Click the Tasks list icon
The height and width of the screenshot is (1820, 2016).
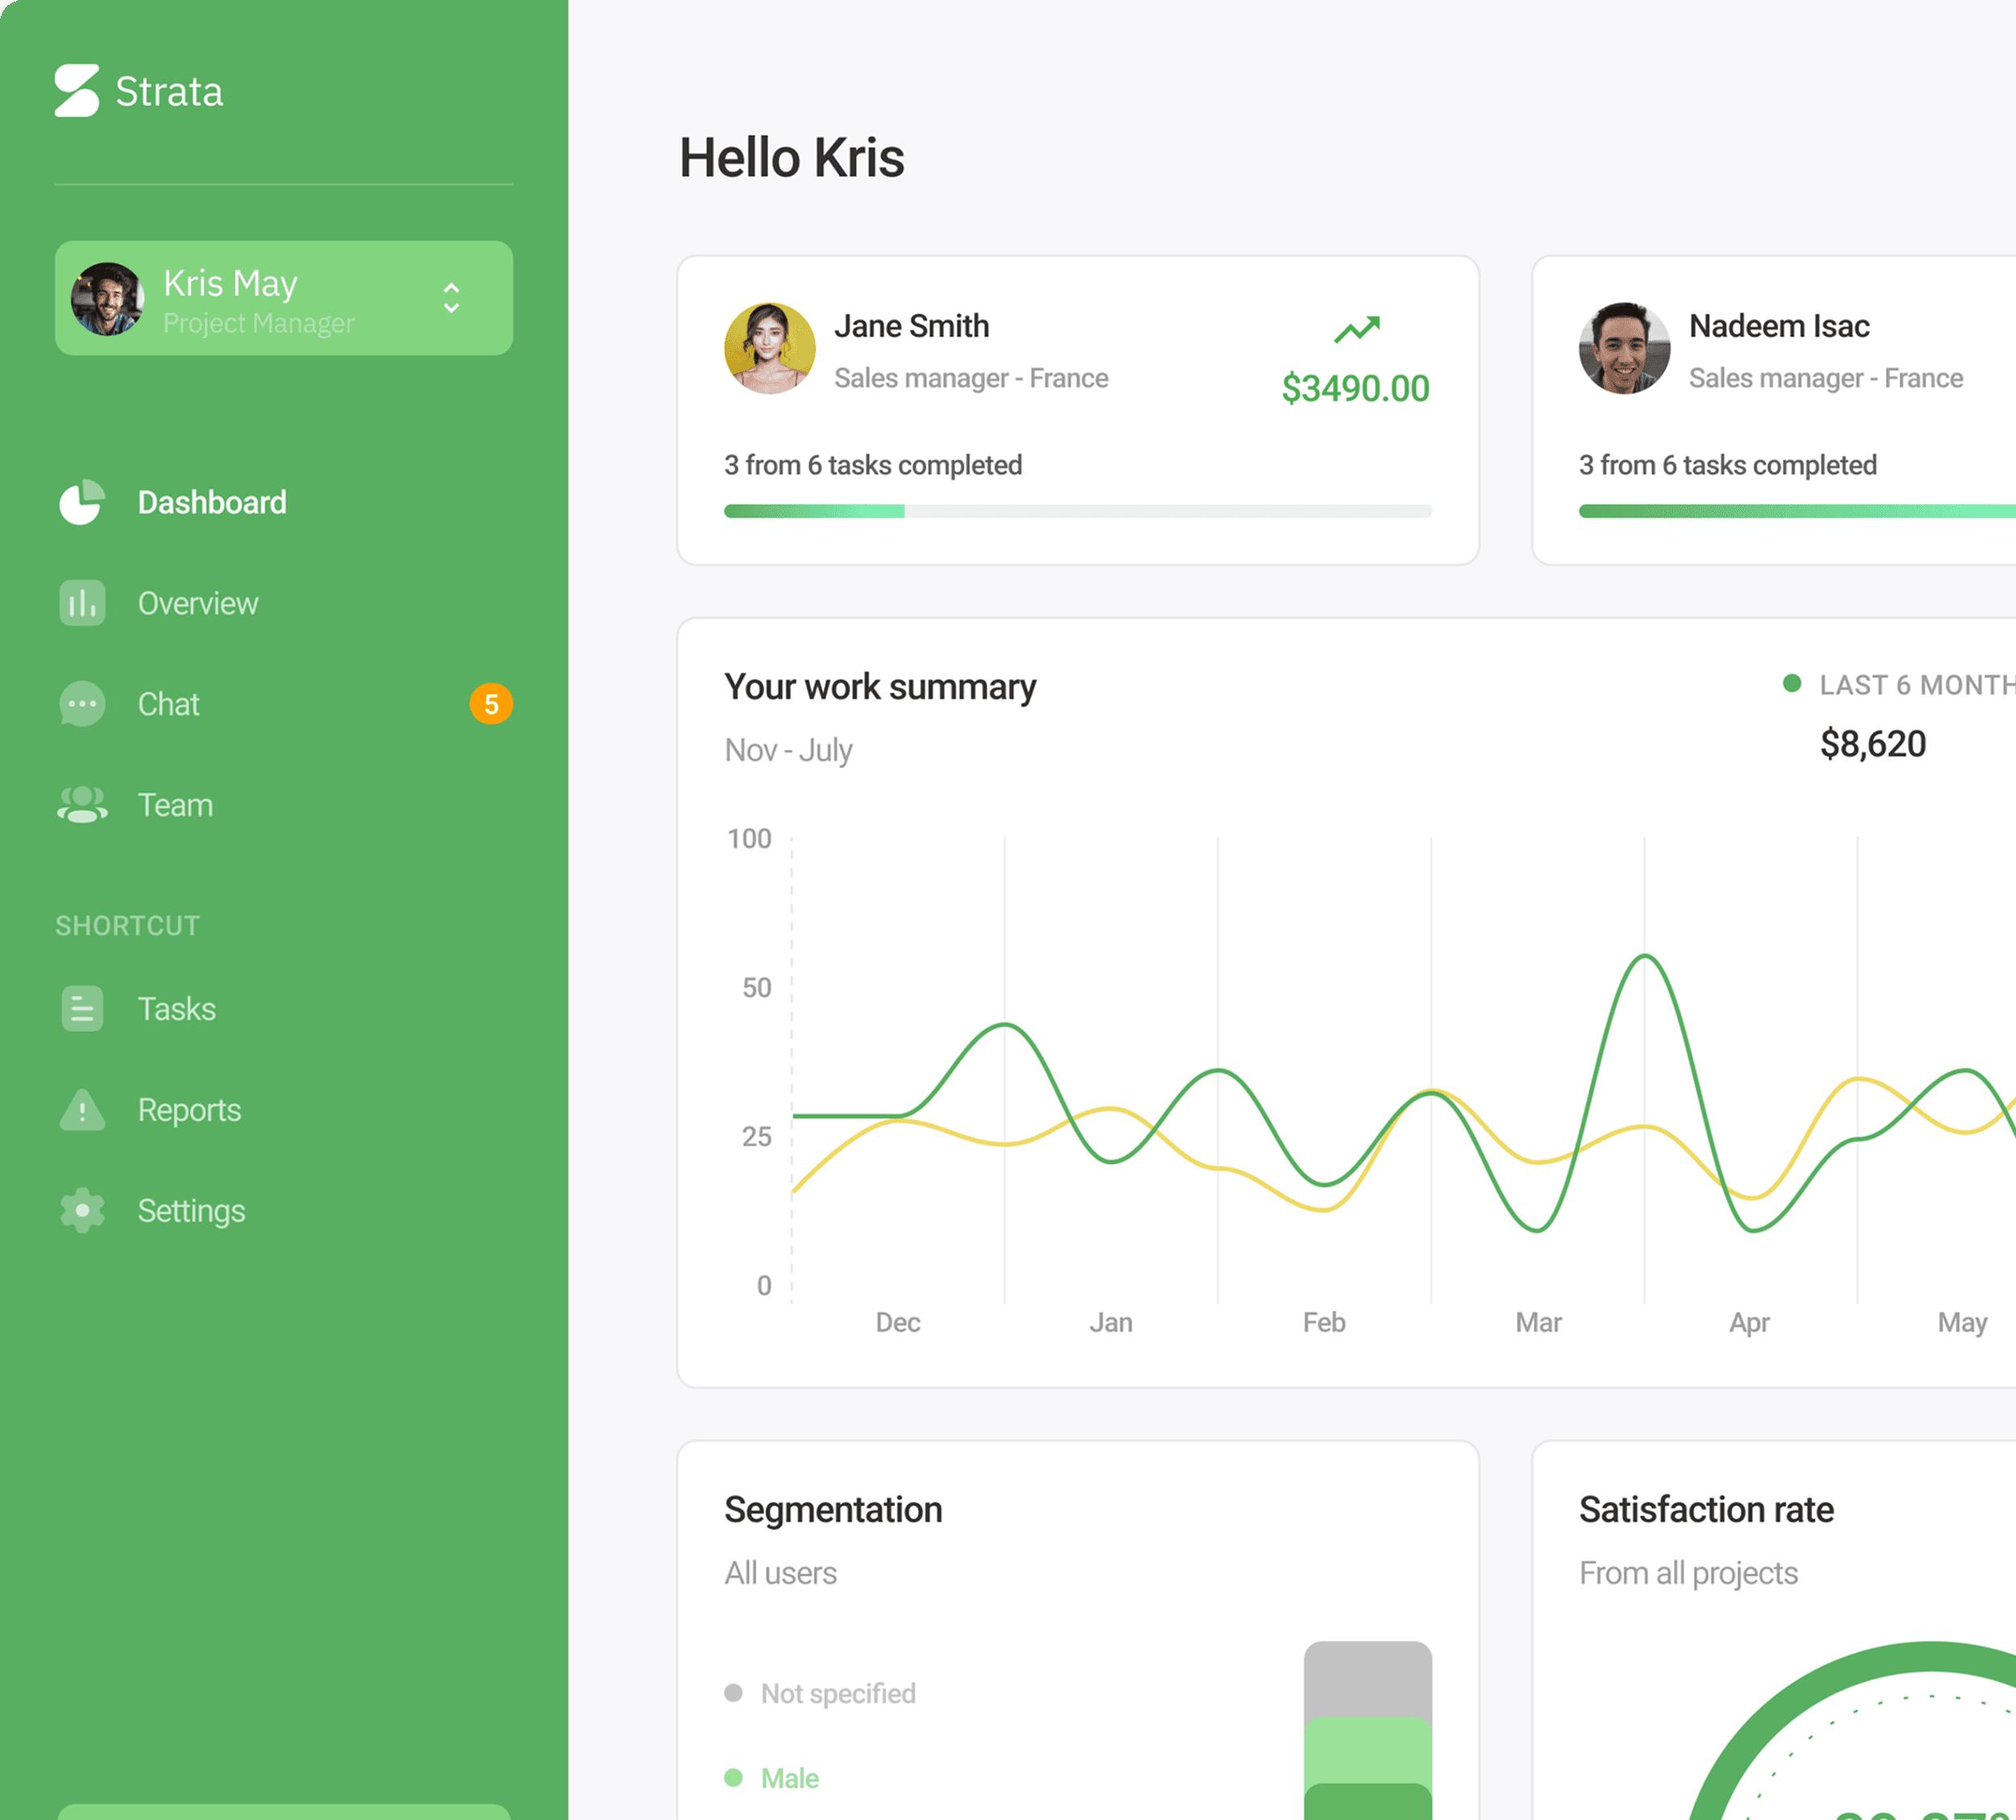click(82, 1009)
